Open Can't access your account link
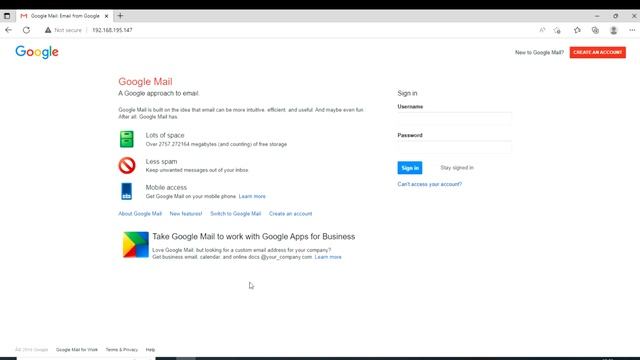This screenshot has width=640, height=360. [430, 184]
